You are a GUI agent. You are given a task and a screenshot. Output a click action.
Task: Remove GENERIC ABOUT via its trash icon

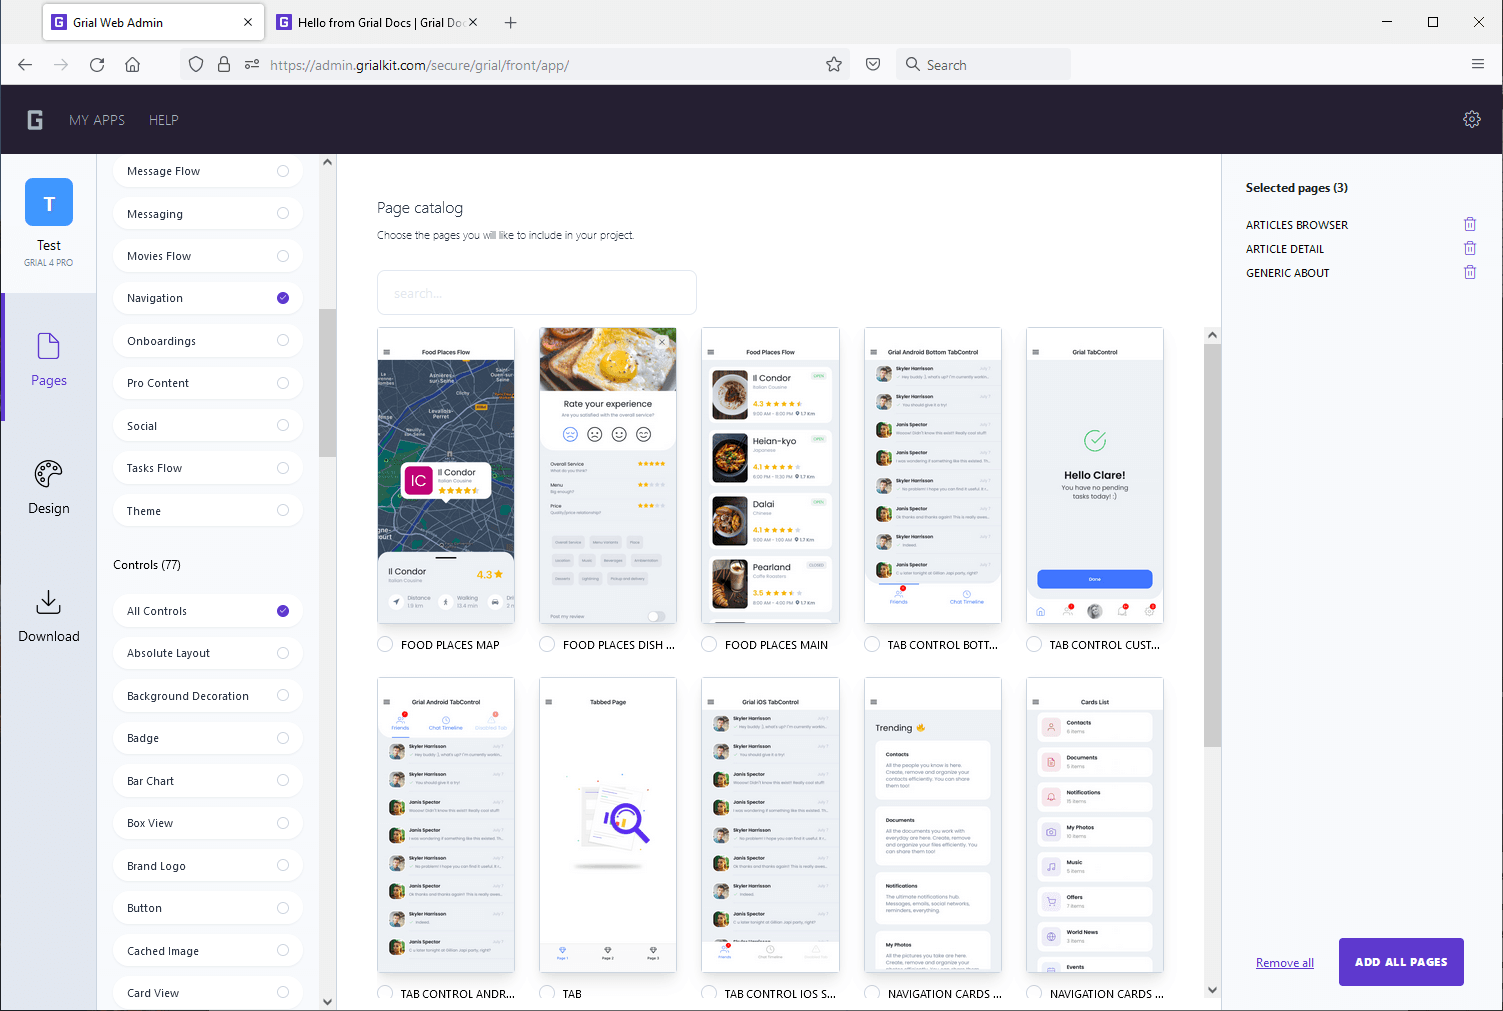point(1469,271)
